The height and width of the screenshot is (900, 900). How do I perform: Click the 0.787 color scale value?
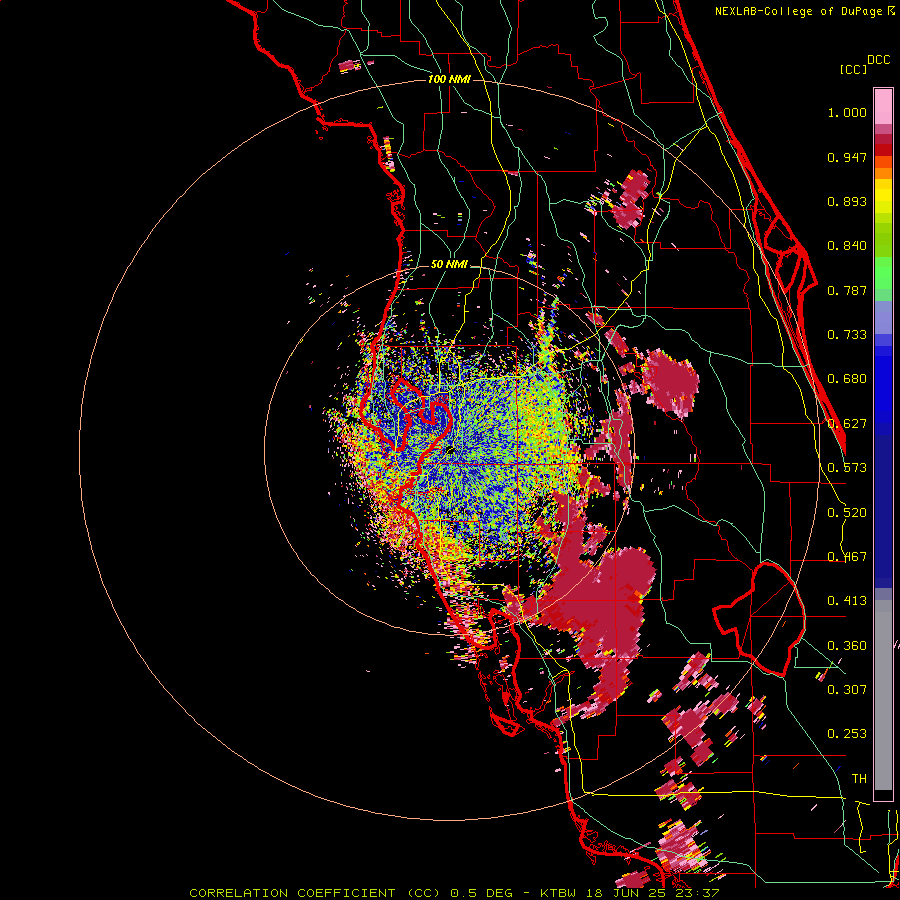tap(847, 290)
